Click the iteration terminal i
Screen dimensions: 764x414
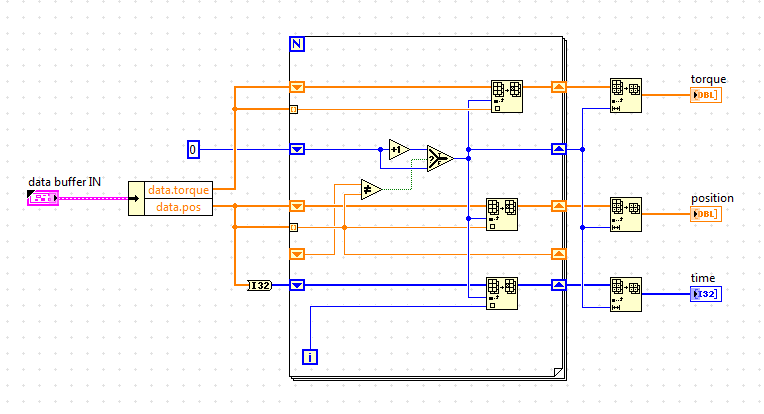(x=310, y=357)
